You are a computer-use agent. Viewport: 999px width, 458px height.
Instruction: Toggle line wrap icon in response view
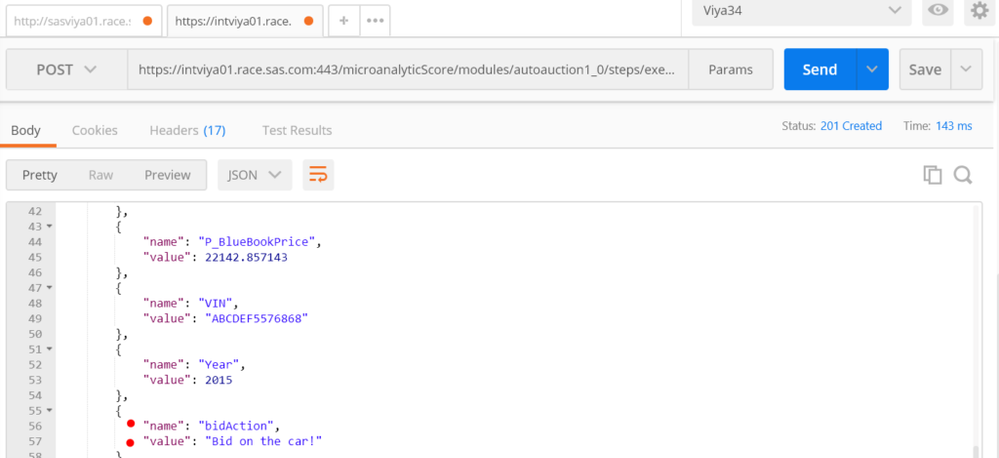(318, 175)
